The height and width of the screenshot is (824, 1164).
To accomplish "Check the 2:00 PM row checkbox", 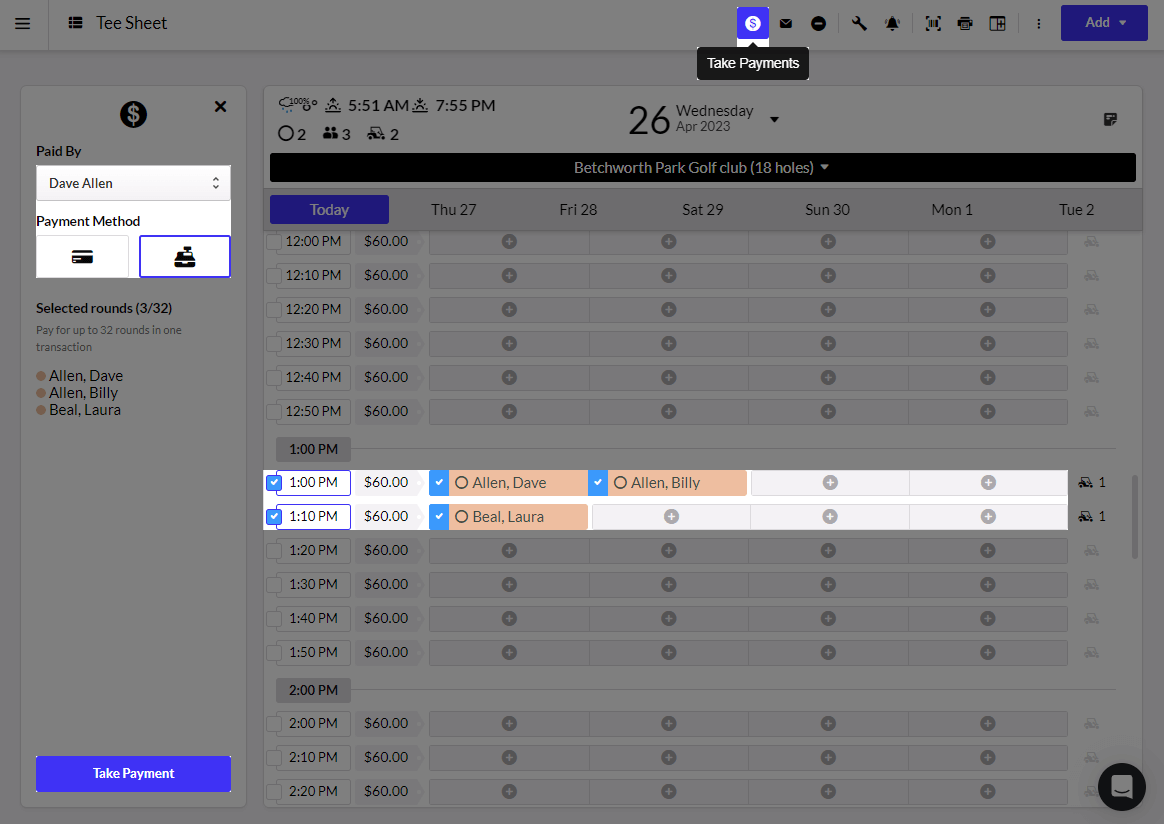I will pos(274,723).
